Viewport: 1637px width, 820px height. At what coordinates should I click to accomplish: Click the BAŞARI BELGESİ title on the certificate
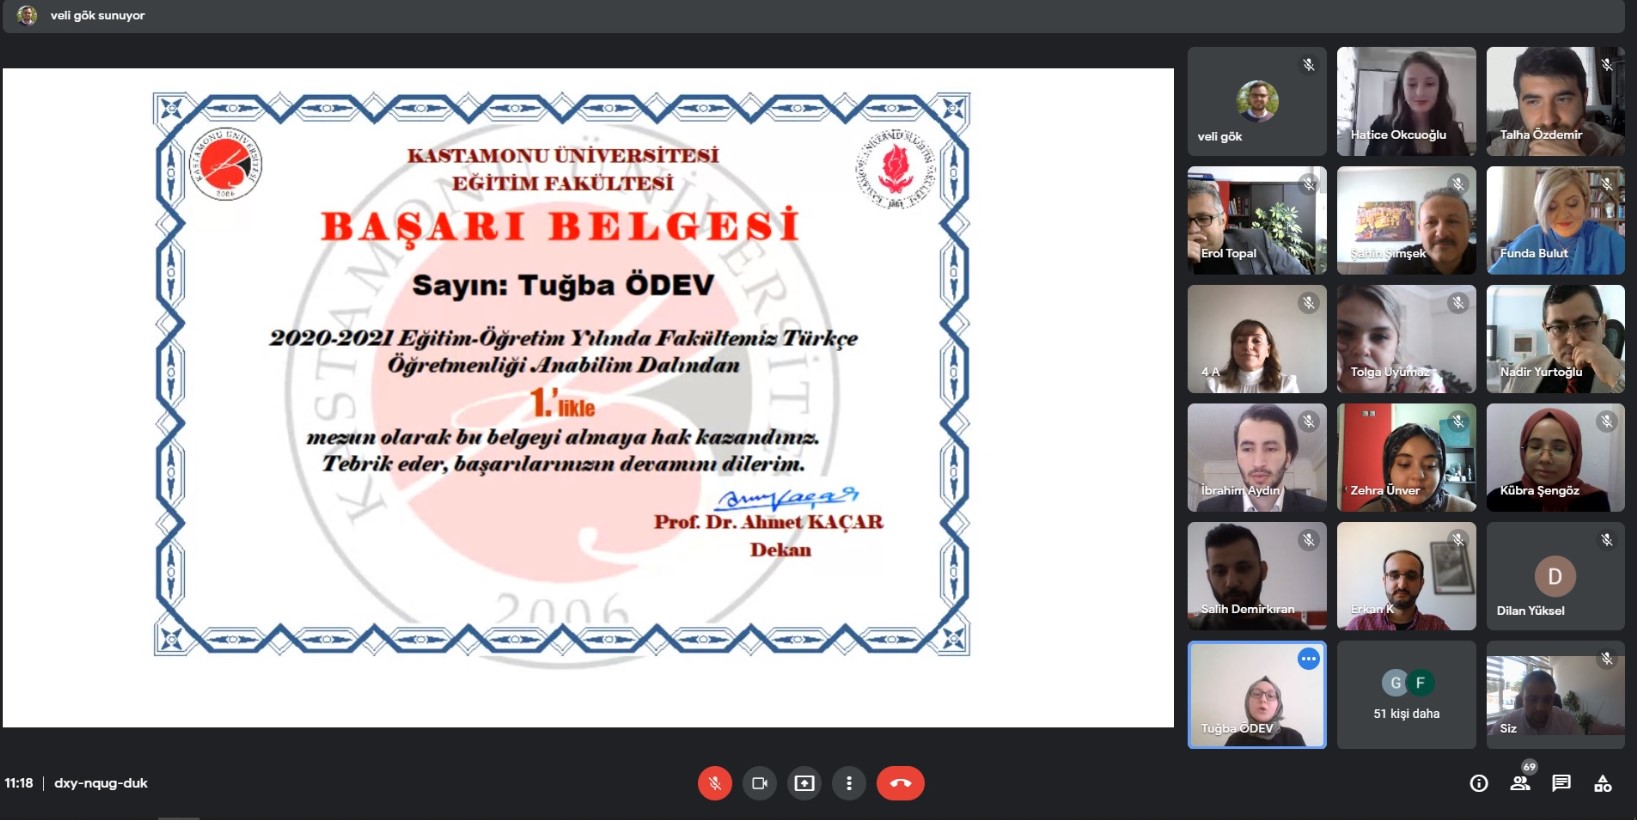pyautogui.click(x=561, y=227)
